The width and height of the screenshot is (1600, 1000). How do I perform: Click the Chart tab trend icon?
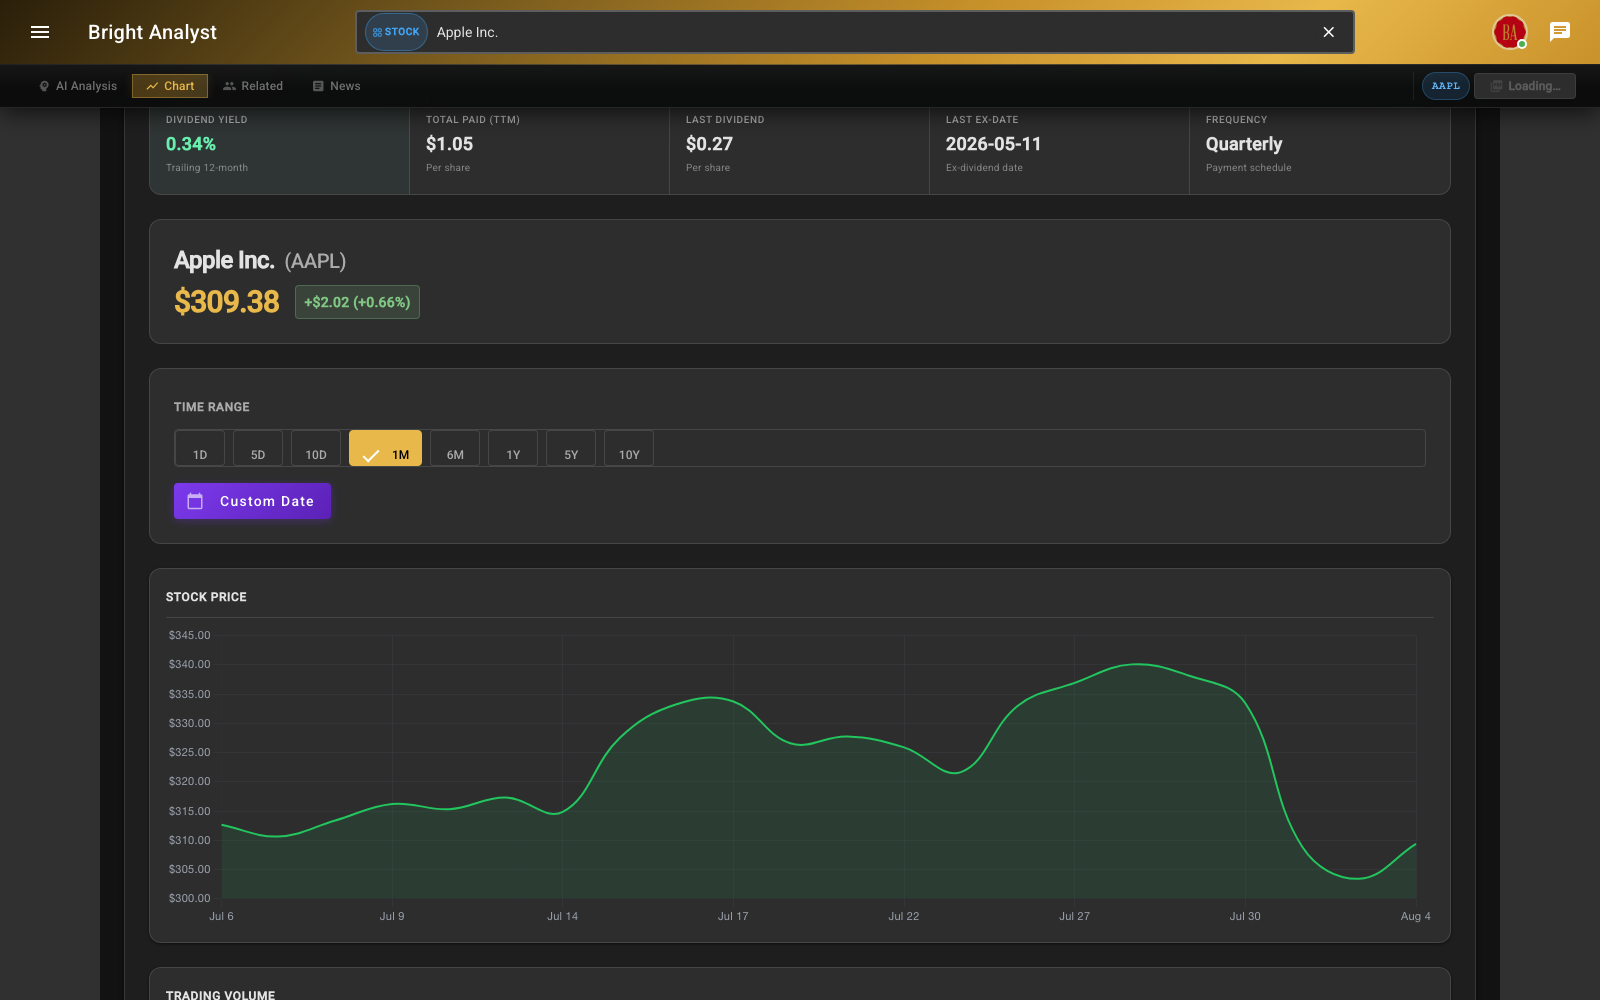(x=152, y=86)
